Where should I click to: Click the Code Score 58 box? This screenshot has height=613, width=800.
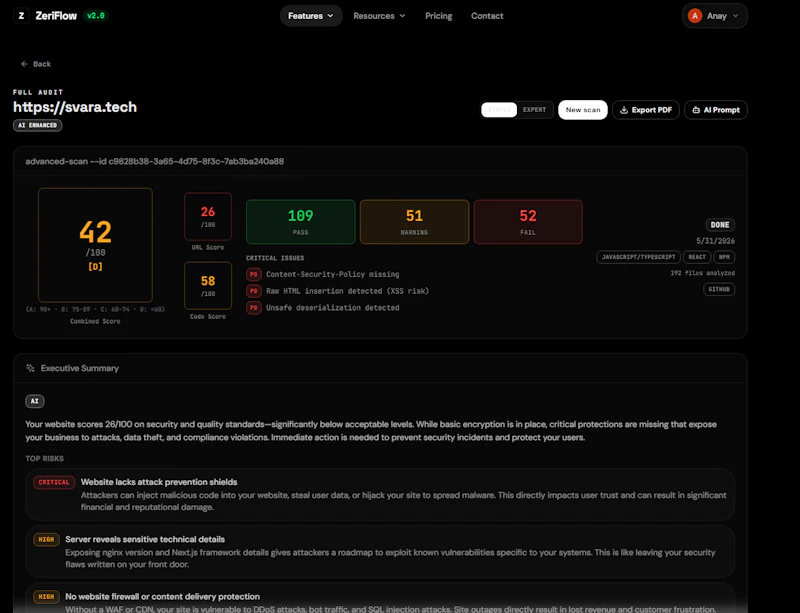click(208, 286)
